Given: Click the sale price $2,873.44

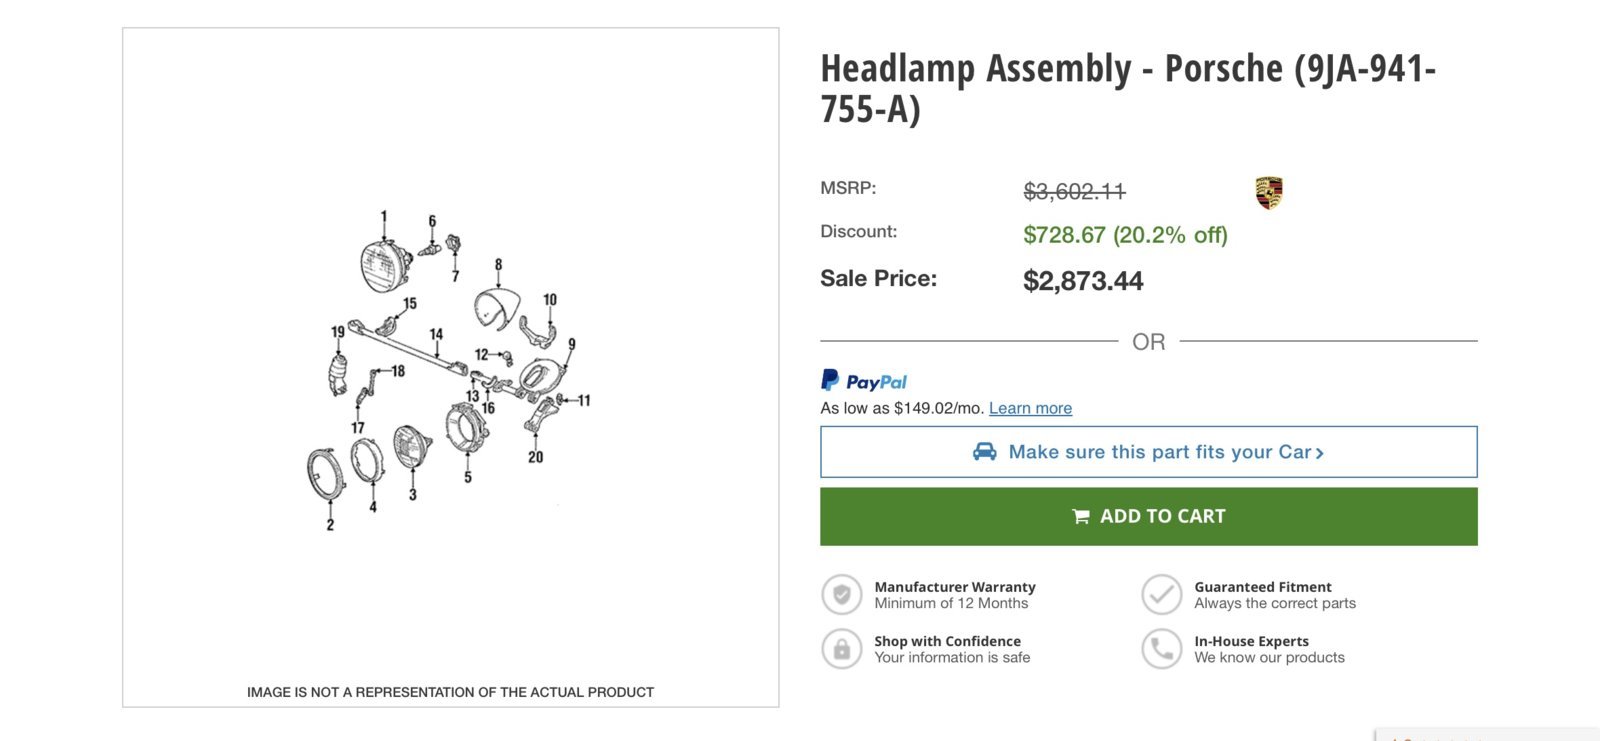Looking at the screenshot, I should click(x=1083, y=281).
